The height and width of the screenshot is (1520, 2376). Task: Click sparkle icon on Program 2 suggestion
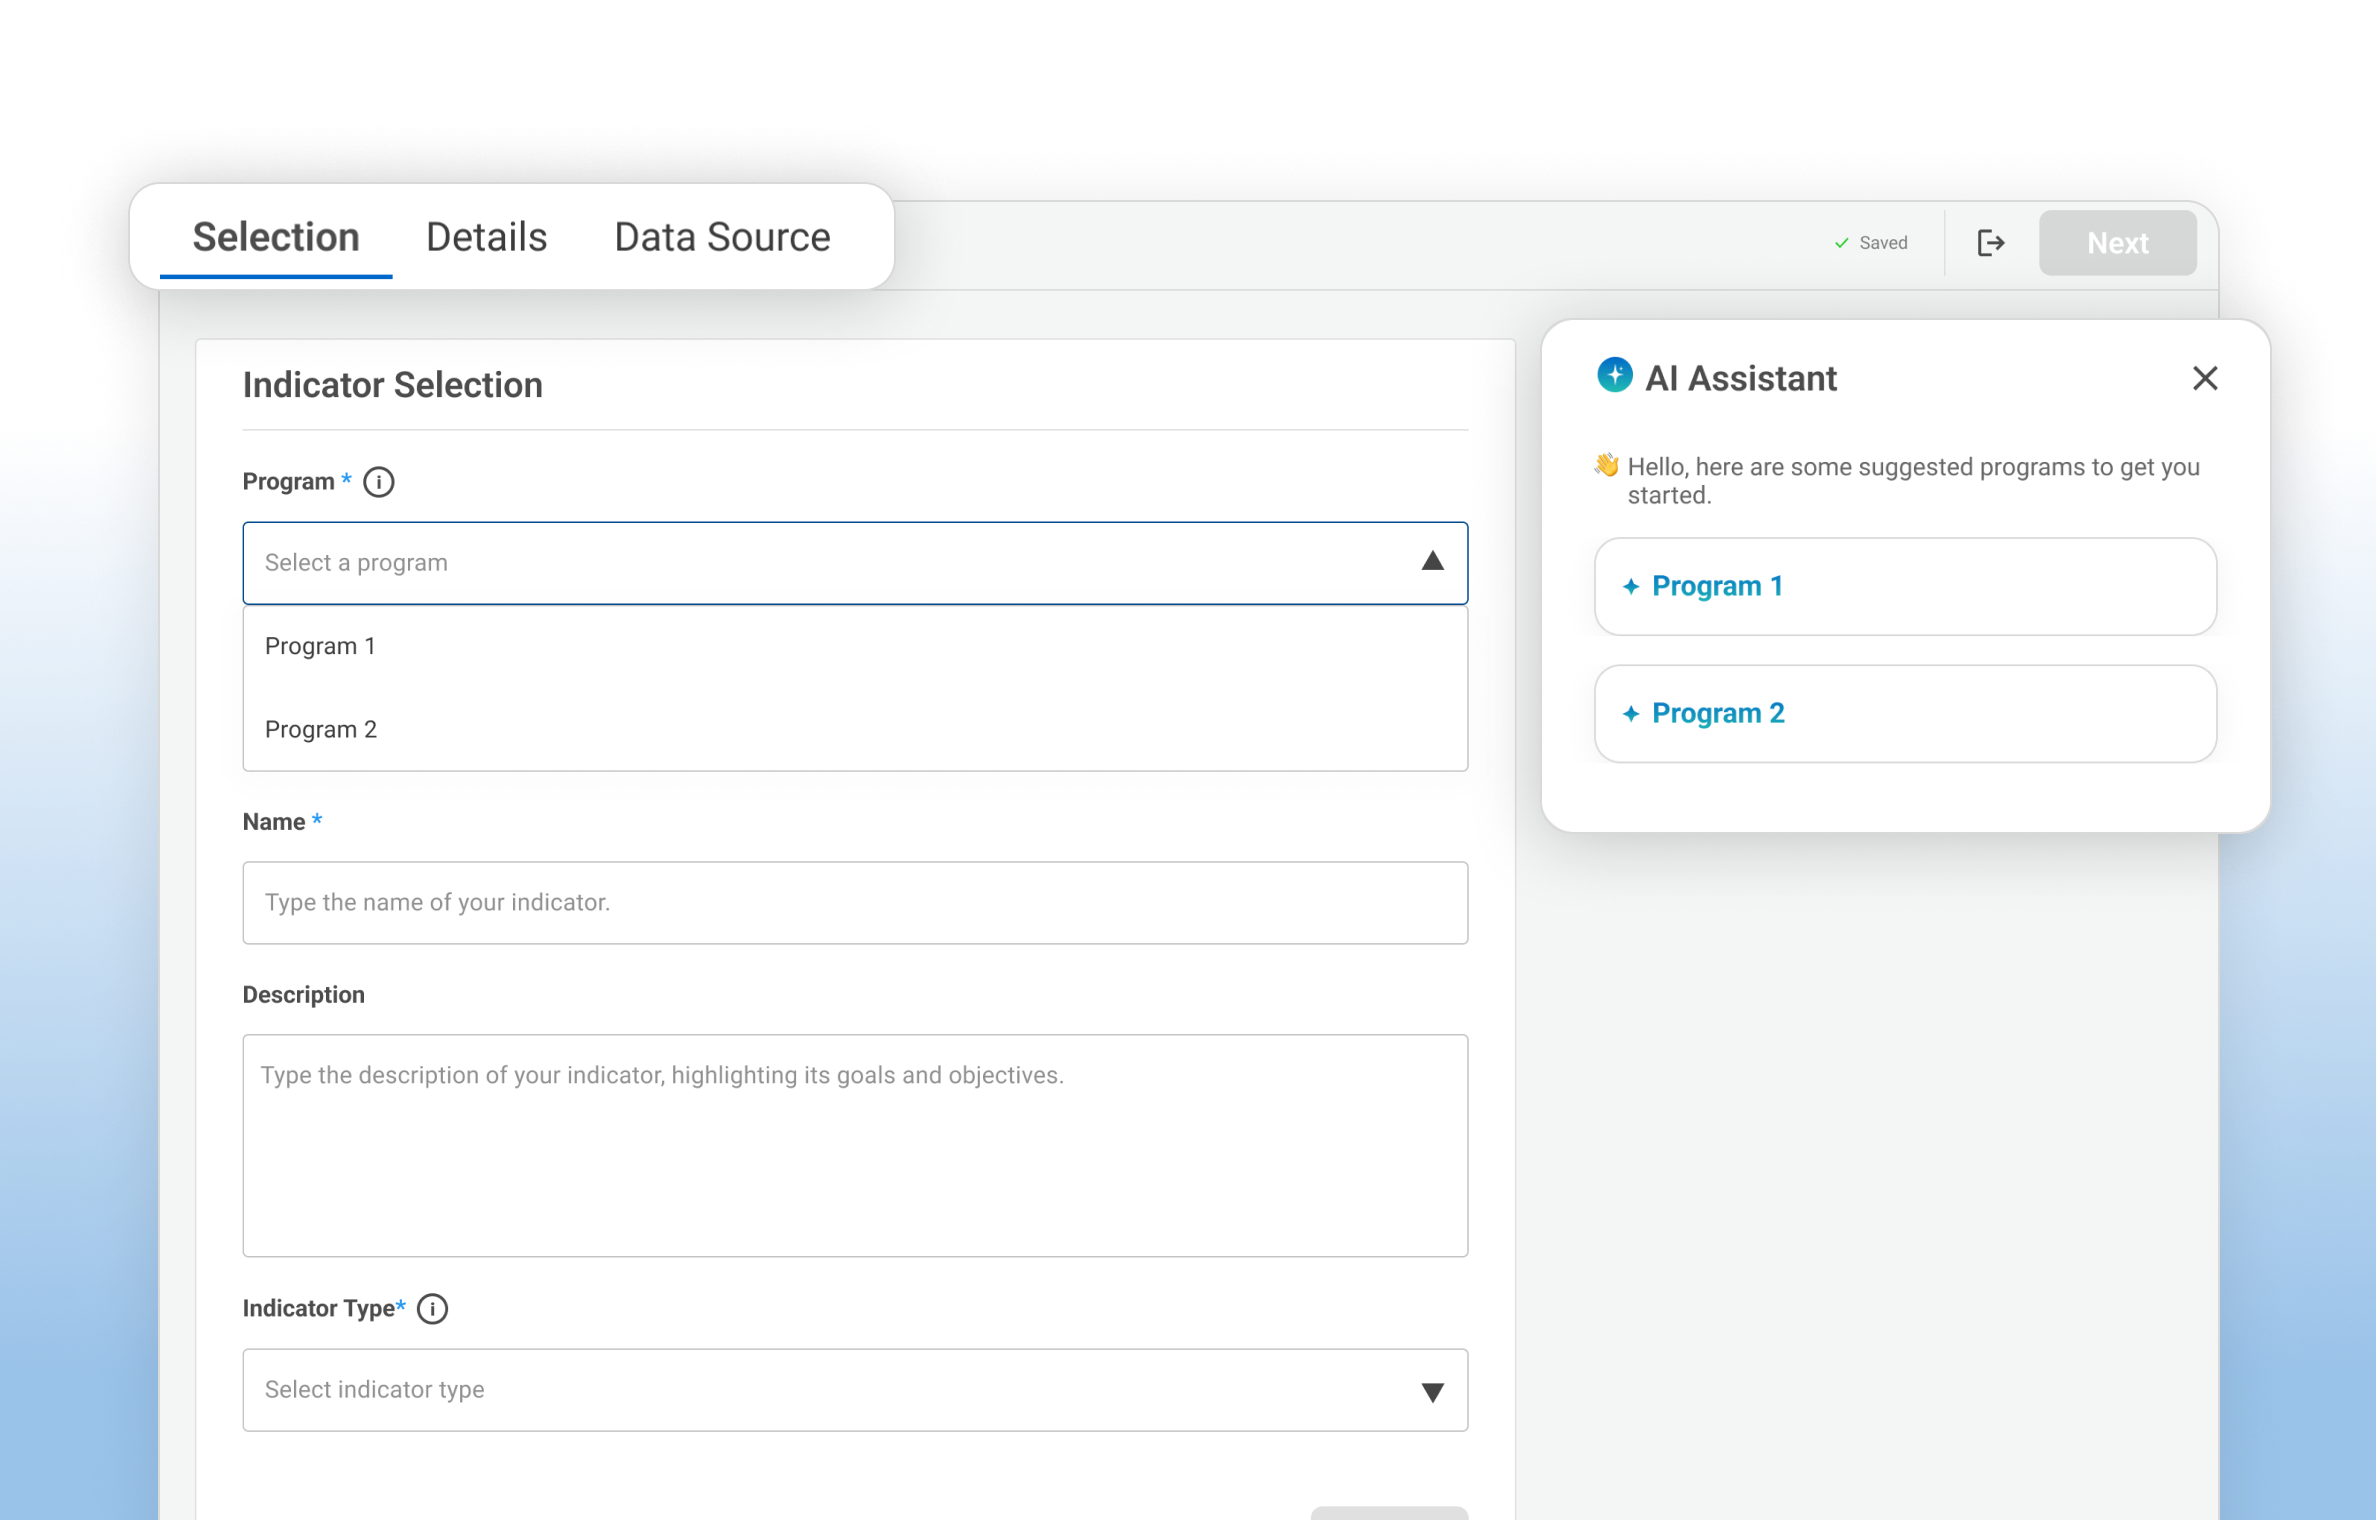pos(1631,714)
